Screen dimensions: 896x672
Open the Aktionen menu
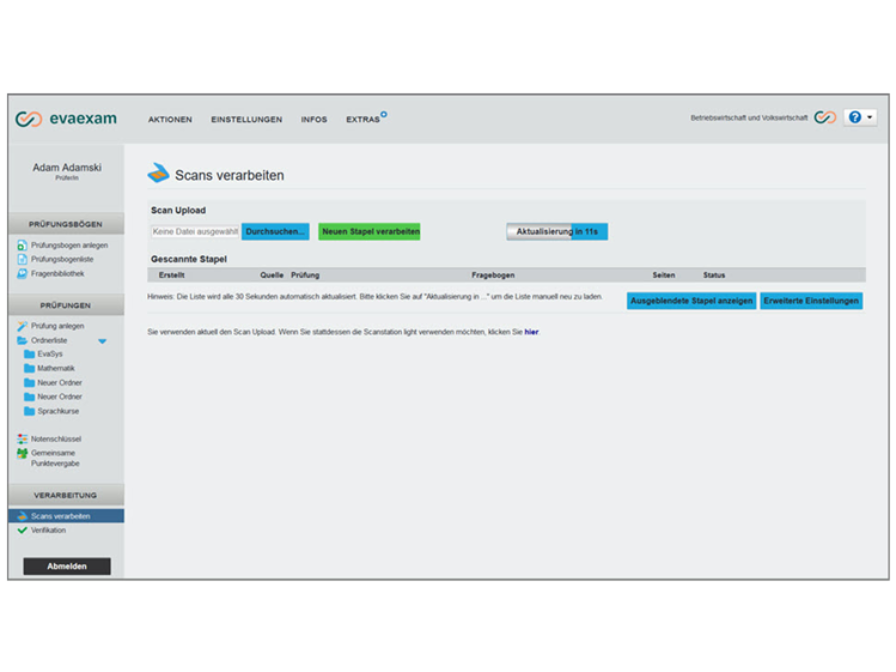tap(170, 120)
